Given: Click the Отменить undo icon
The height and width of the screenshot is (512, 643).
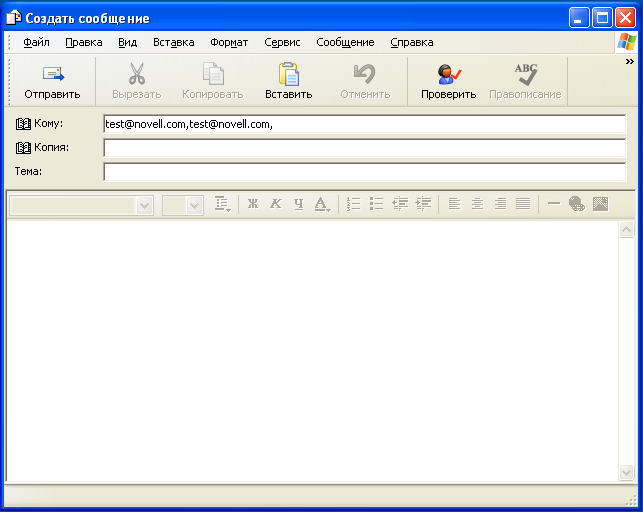Looking at the screenshot, I should tap(365, 73).
